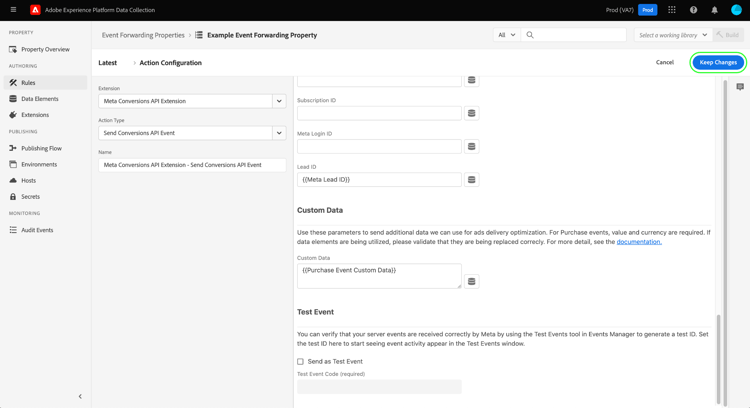
Task: Open the comments panel icon
Action: [740, 87]
